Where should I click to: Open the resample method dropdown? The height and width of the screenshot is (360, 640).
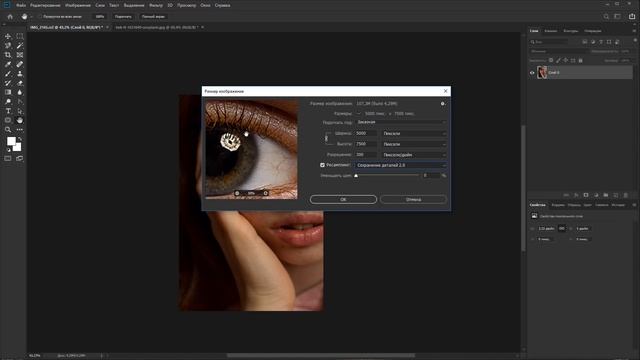point(401,165)
